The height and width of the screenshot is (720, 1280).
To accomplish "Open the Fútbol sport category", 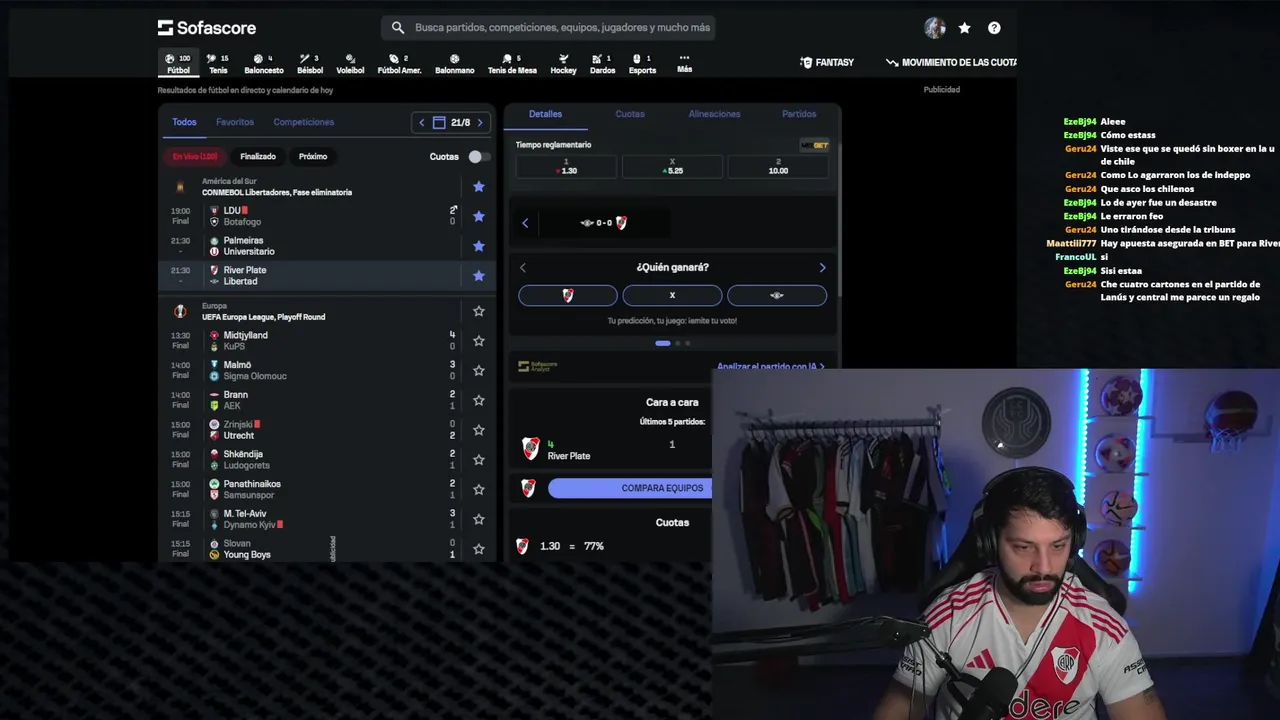I will 178,63.
